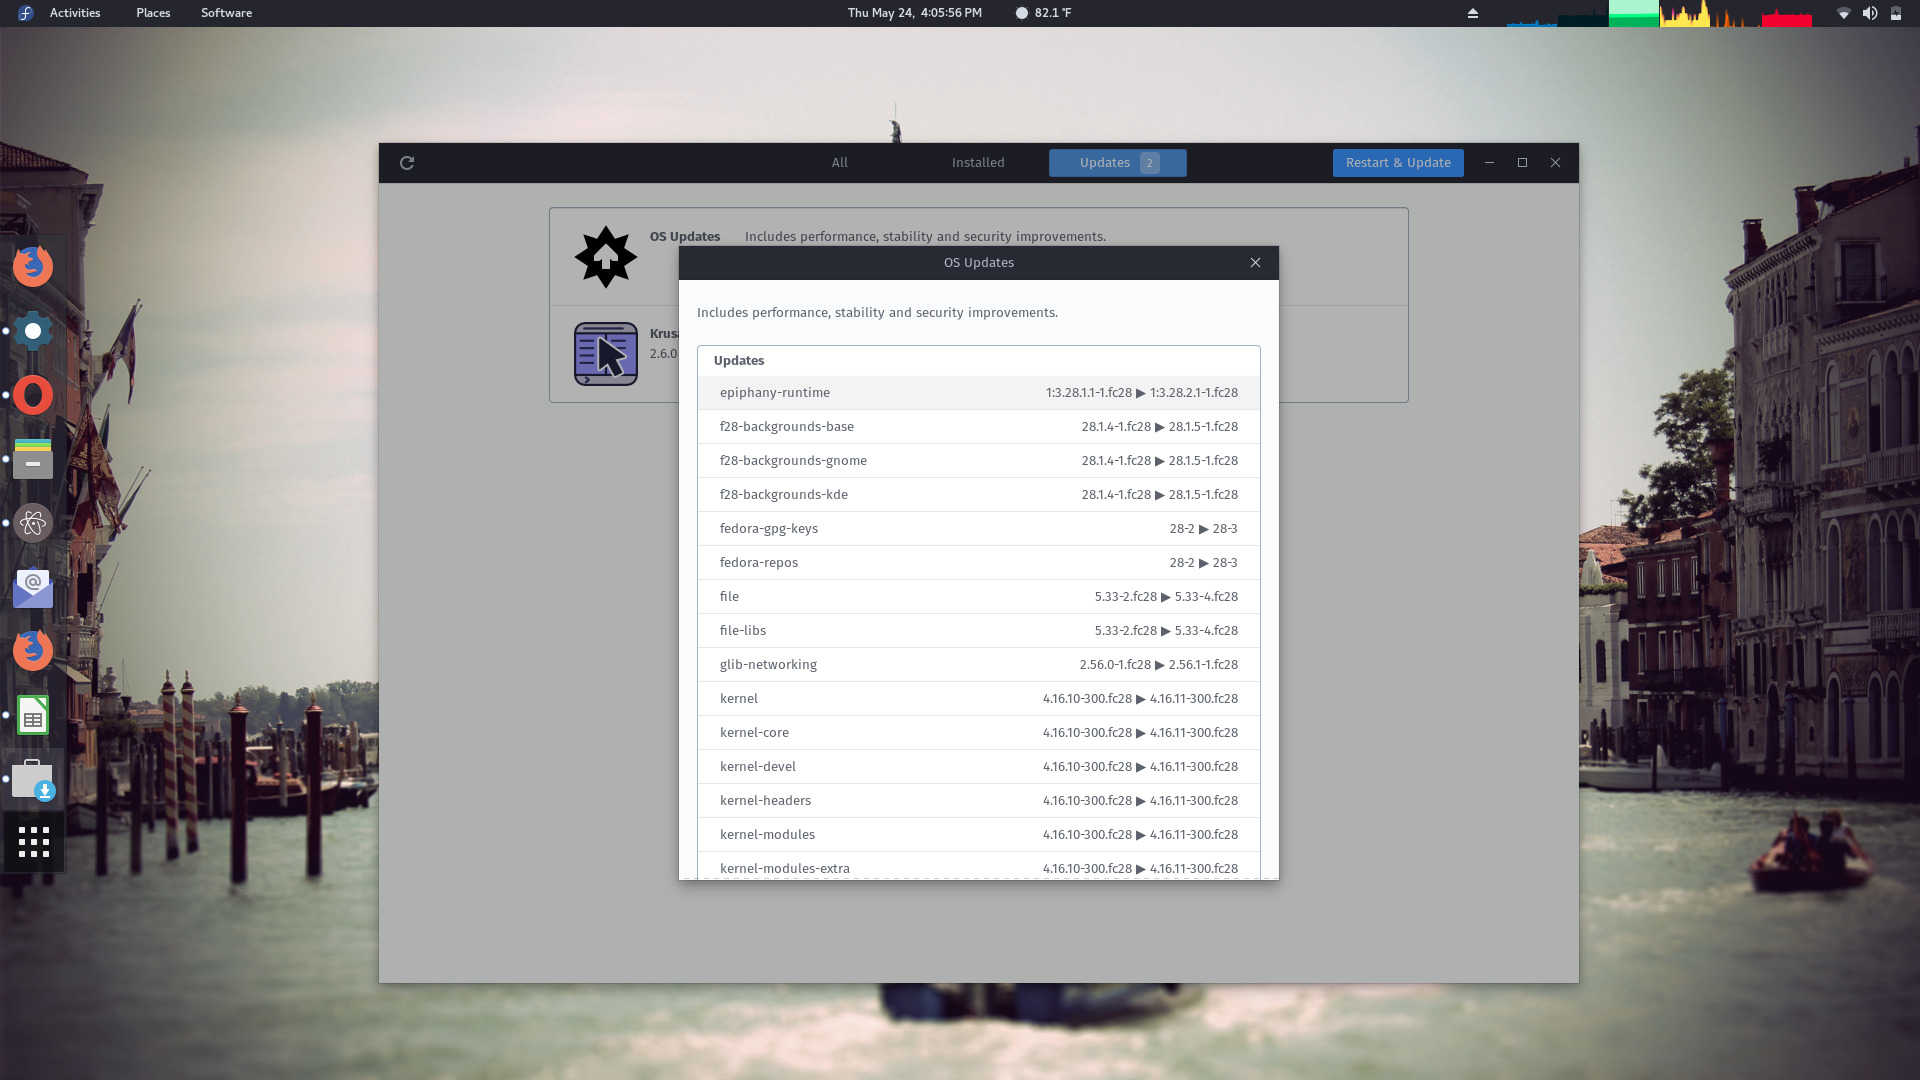The image size is (1920, 1080).
Task: Switch to the Installed tab
Action: click(978, 163)
